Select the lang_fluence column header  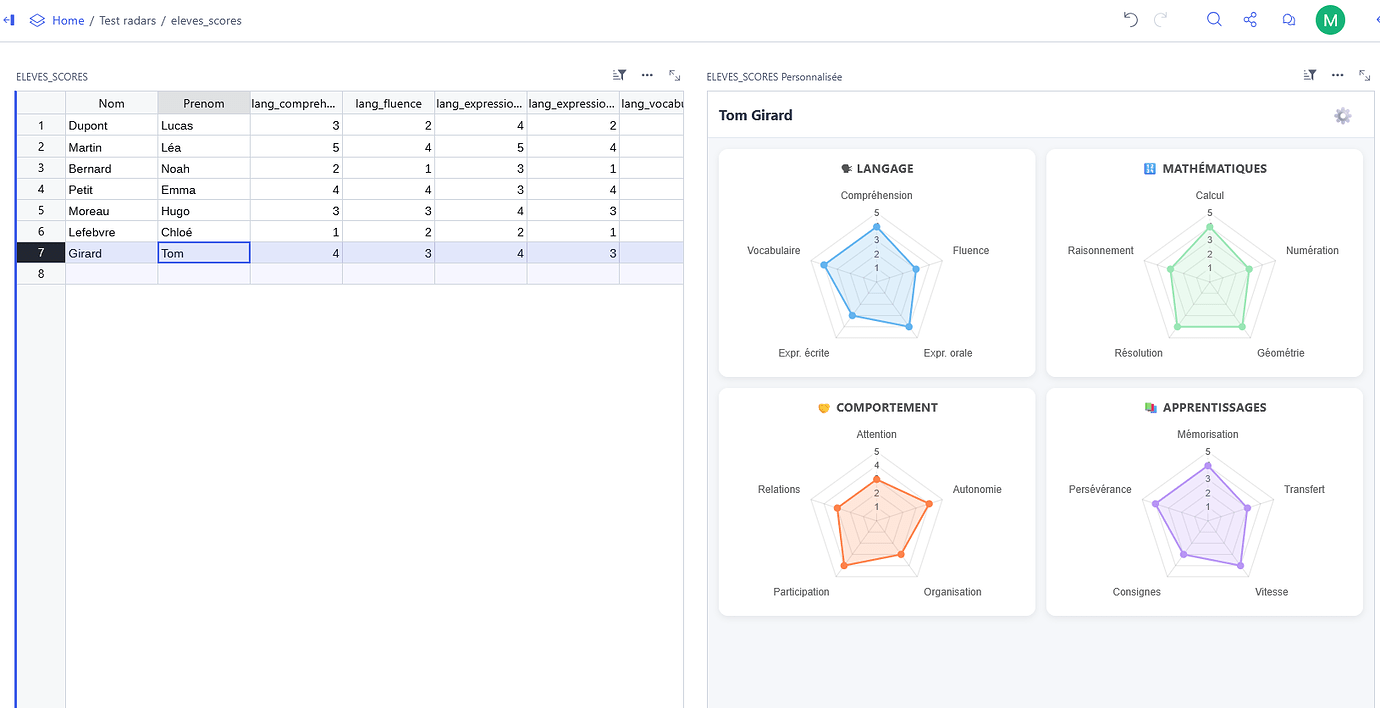click(x=388, y=103)
